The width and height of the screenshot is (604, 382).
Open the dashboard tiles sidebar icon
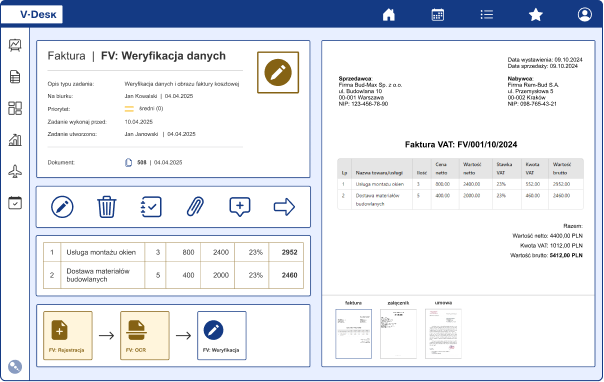pyautogui.click(x=15, y=108)
